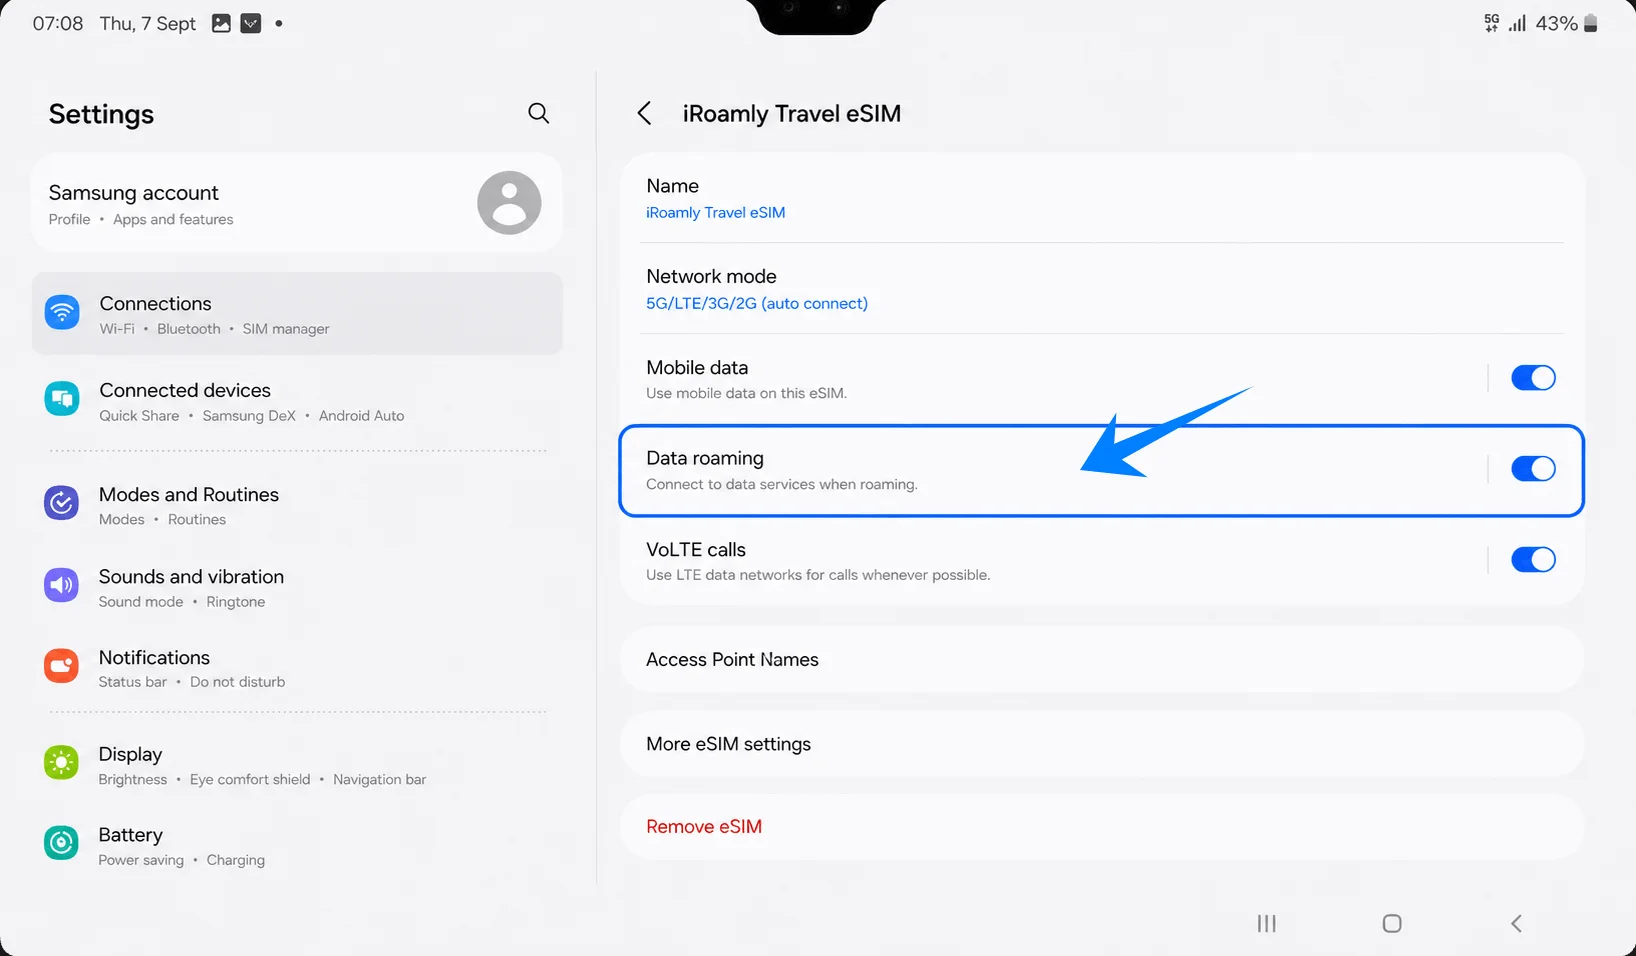1636x956 pixels.
Task: Open the Network mode selector
Action: point(1102,289)
